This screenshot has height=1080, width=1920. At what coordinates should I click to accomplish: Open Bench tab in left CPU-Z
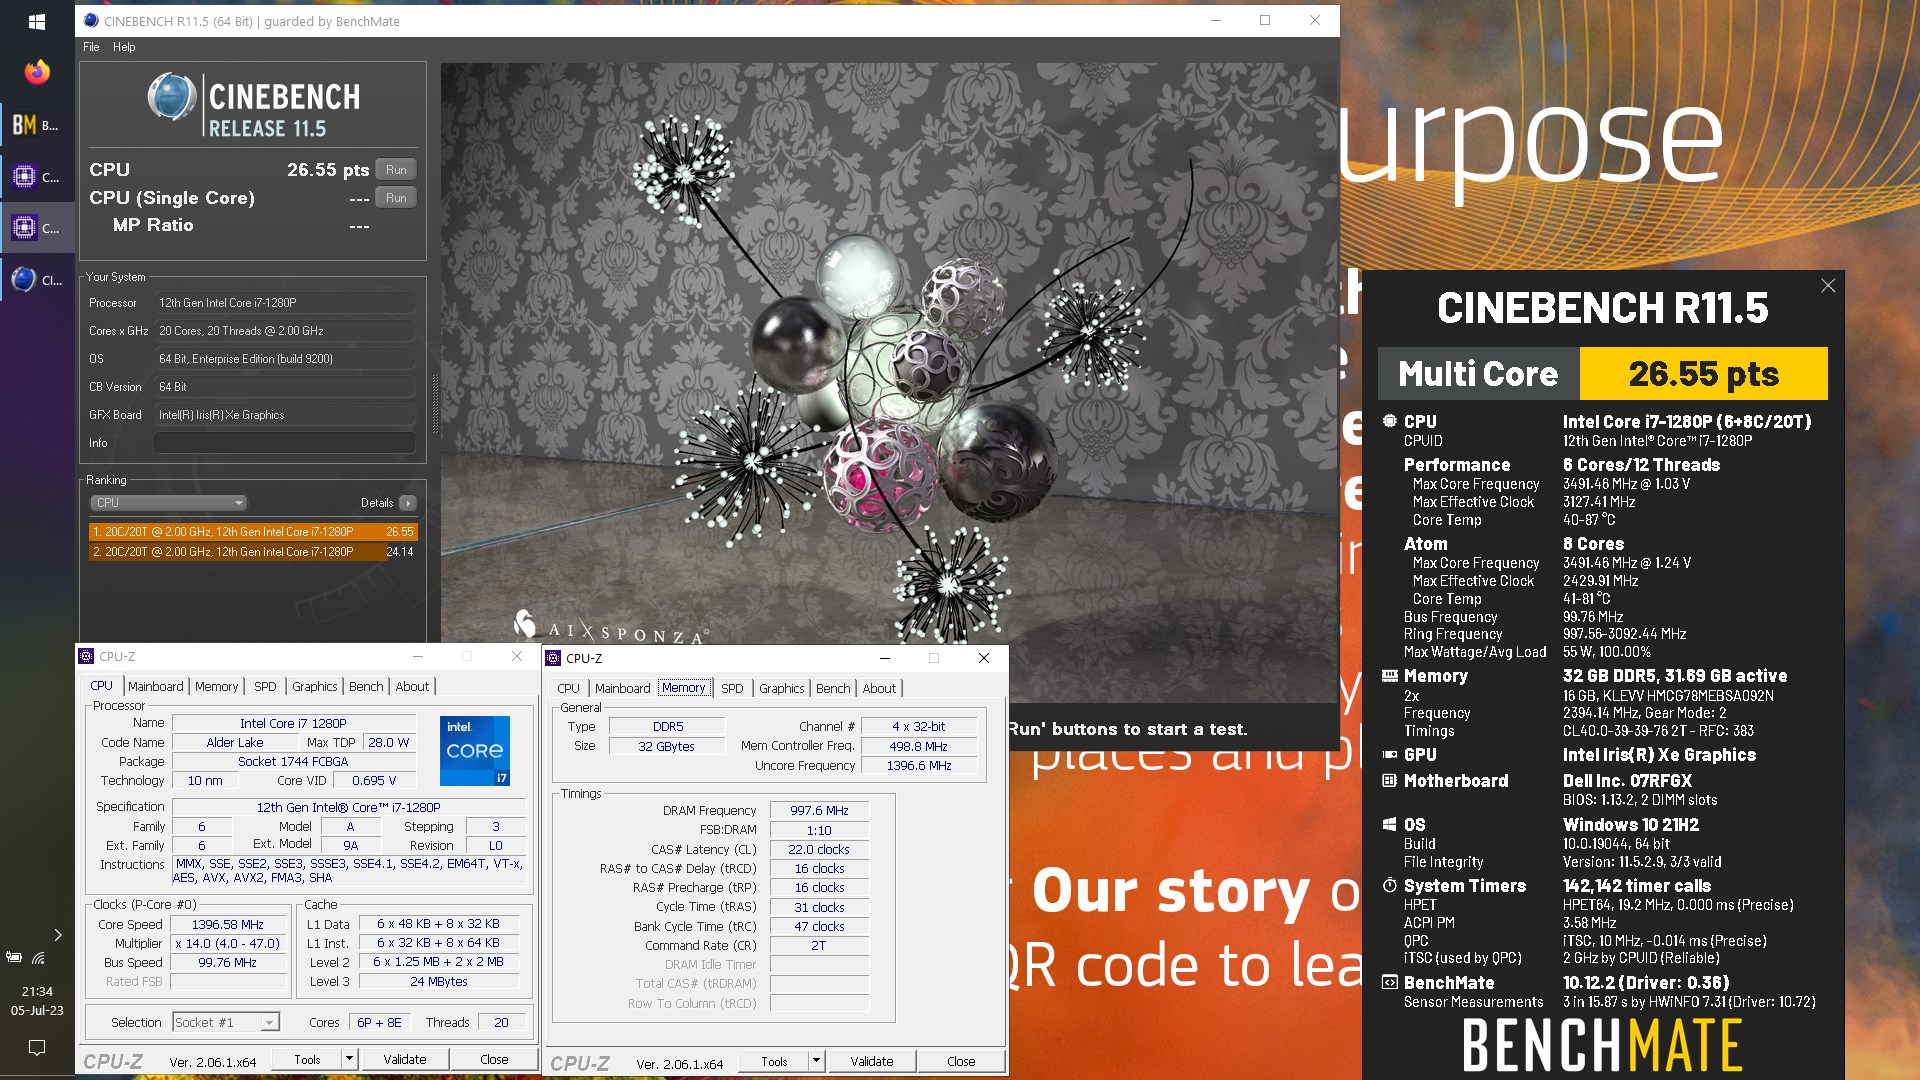point(366,686)
